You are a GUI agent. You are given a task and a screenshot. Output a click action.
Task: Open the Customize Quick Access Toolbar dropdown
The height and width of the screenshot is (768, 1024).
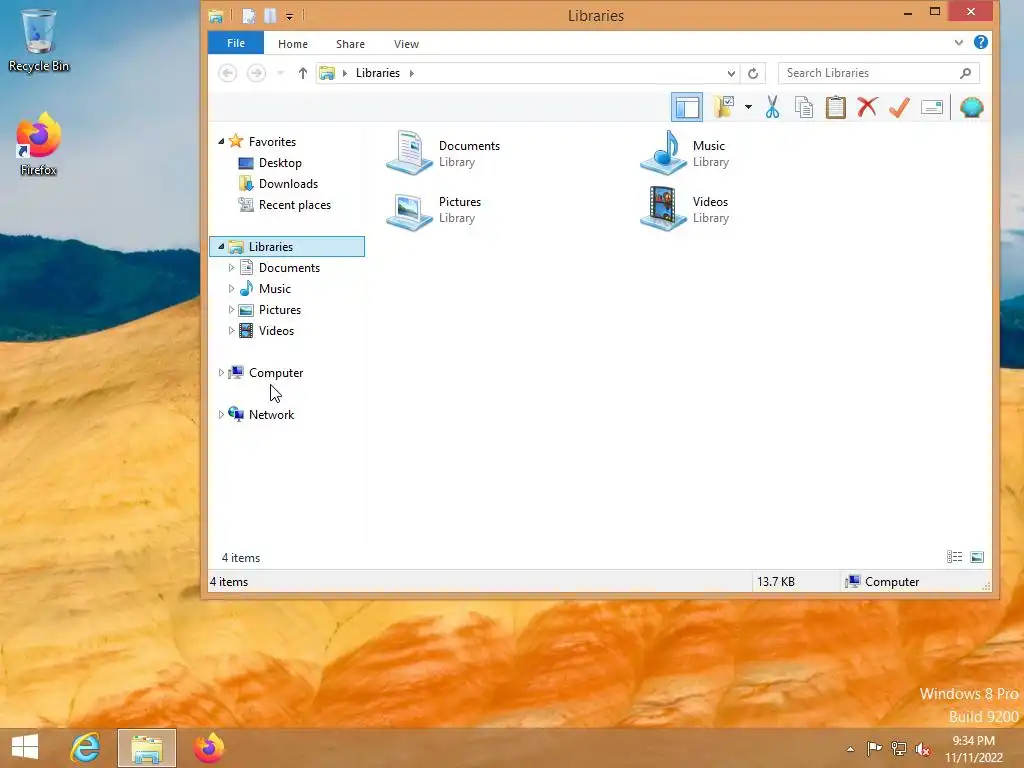coord(289,16)
